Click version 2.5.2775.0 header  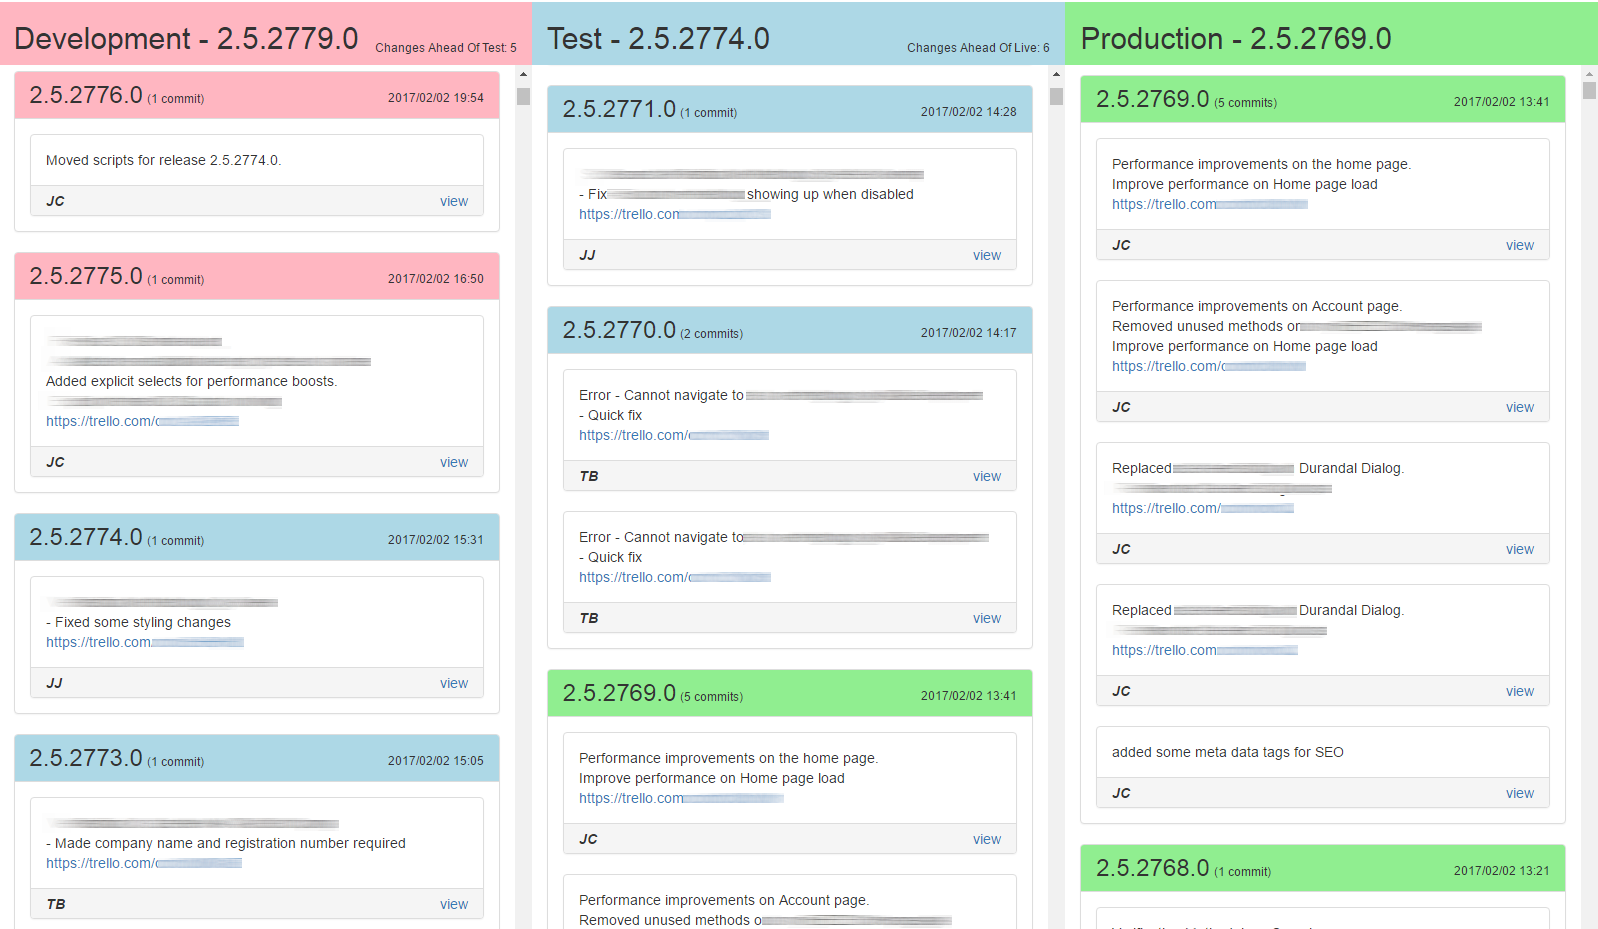coord(257,276)
